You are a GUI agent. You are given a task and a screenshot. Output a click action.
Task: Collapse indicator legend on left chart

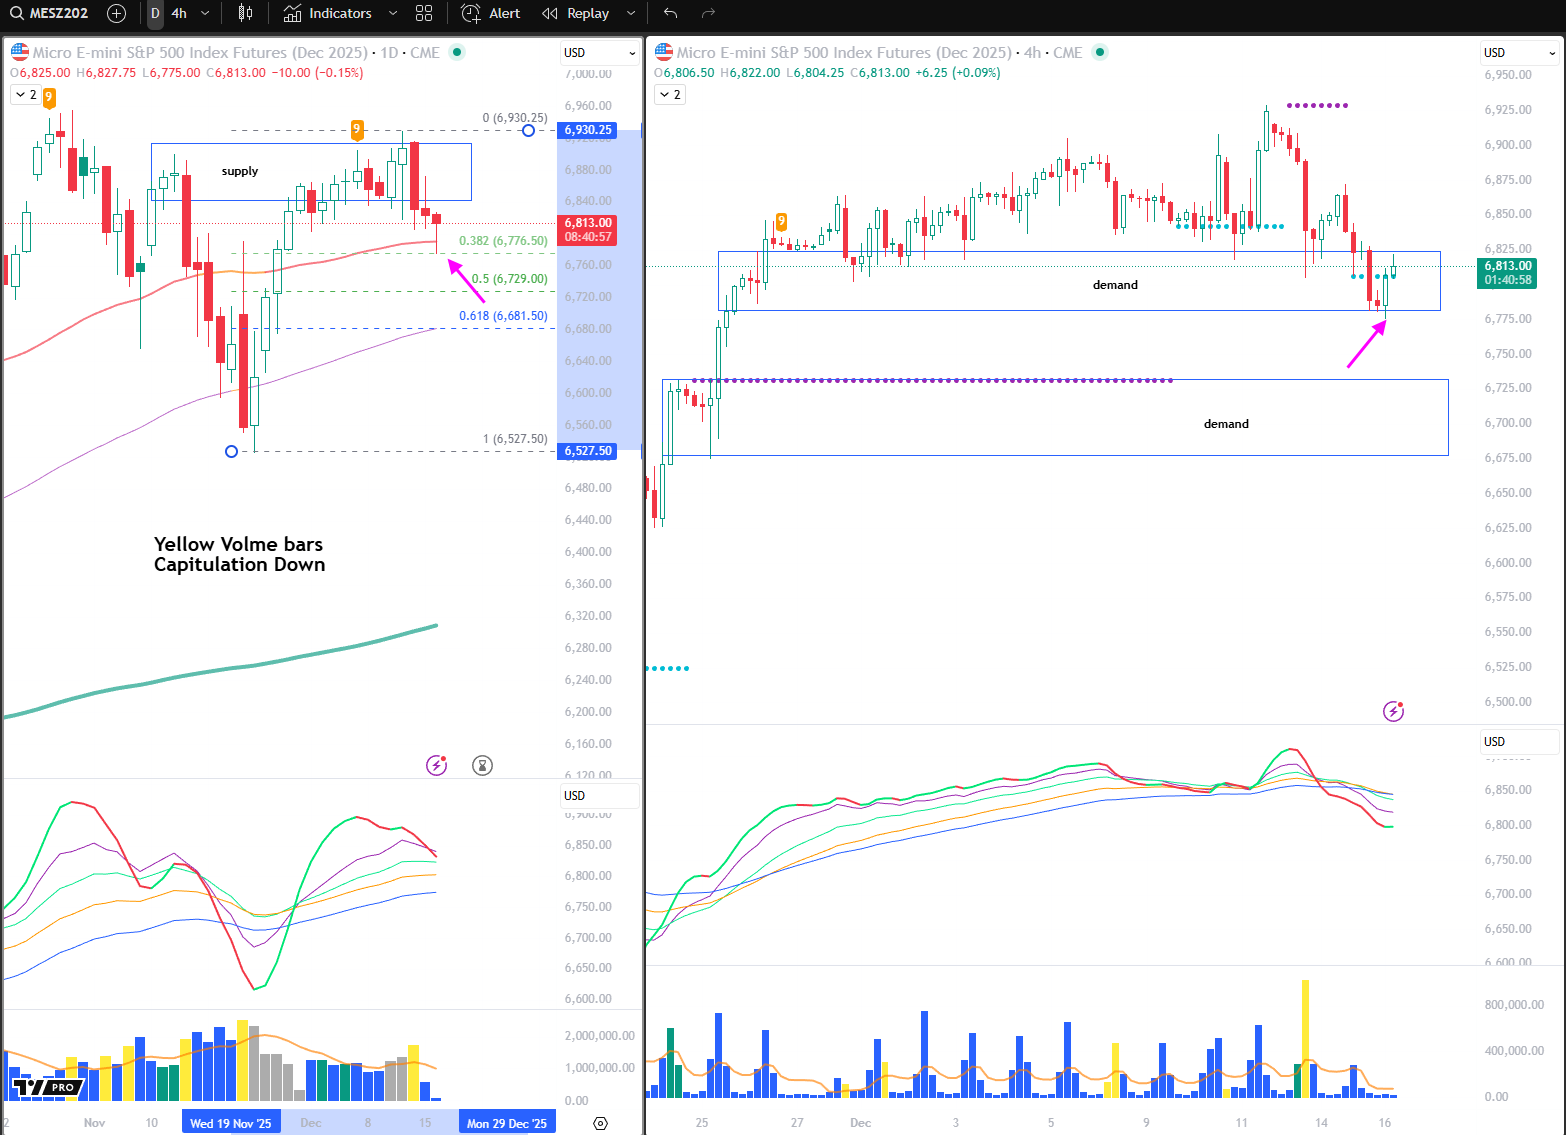point(25,95)
